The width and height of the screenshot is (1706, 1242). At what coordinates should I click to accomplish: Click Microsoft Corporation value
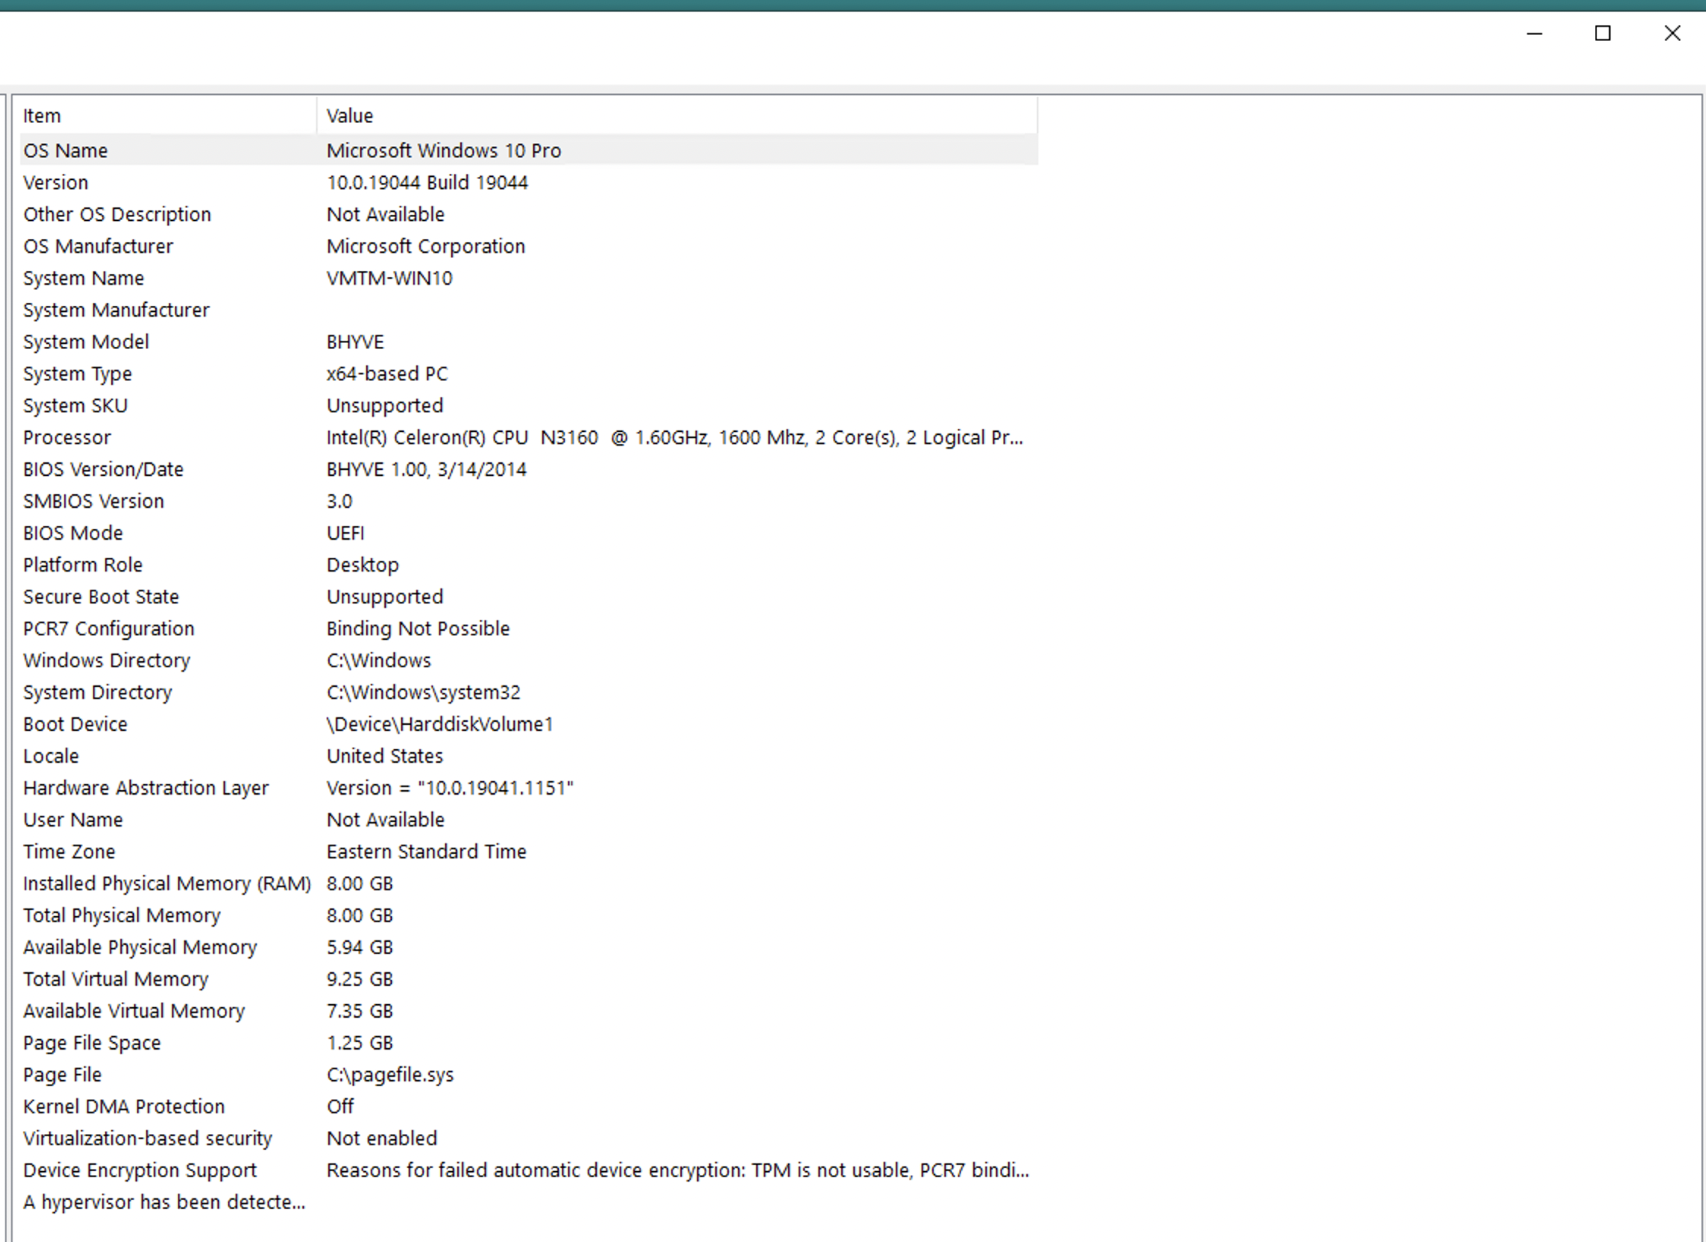tap(426, 246)
